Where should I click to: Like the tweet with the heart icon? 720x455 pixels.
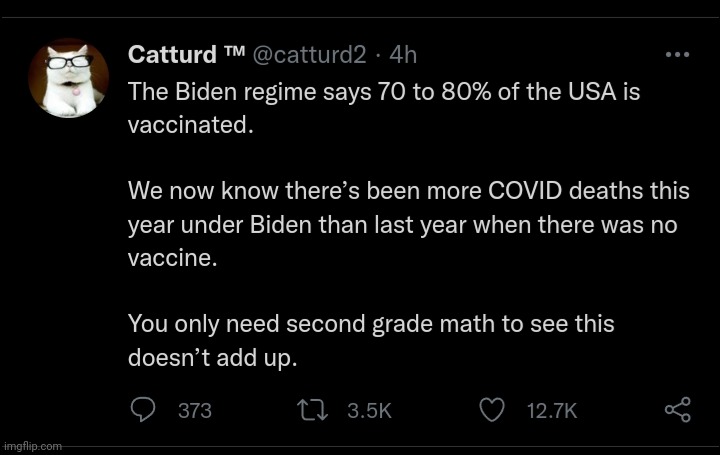coord(492,410)
